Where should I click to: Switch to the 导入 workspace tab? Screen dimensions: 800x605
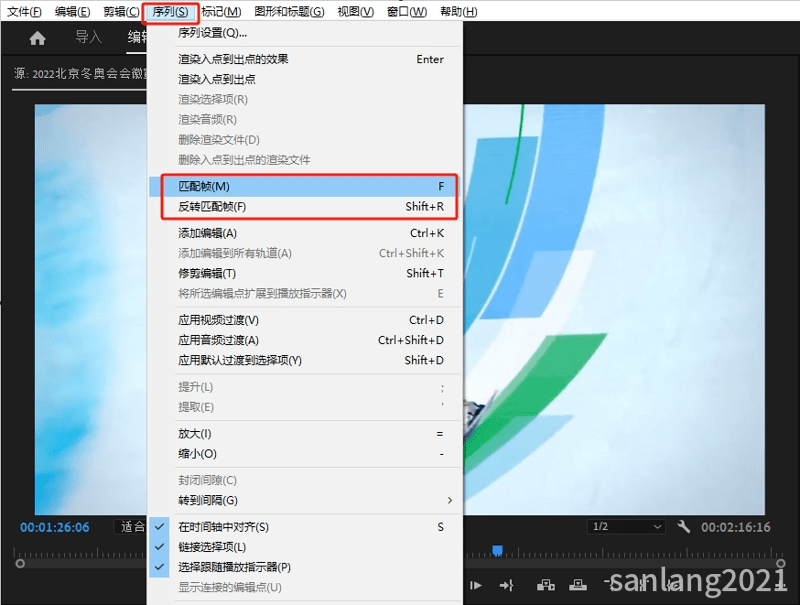[89, 37]
